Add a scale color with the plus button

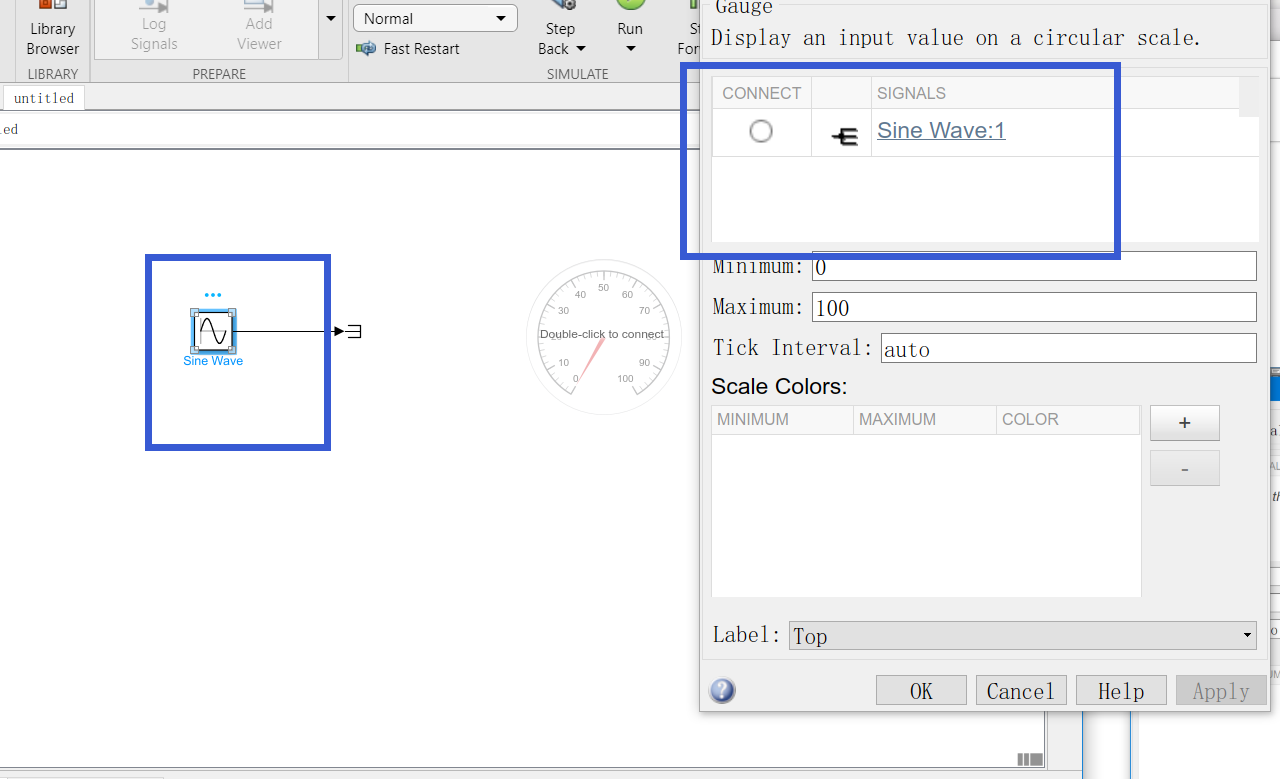[x=1185, y=423]
